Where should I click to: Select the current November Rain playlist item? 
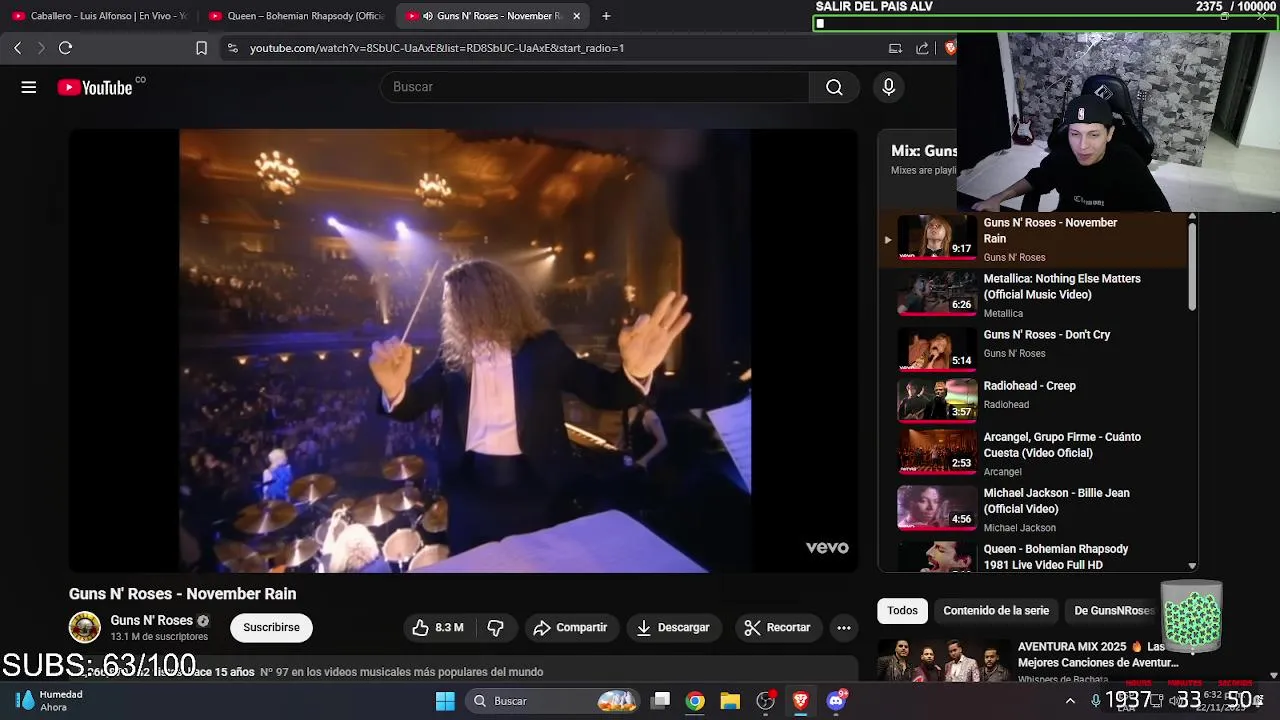pos(1030,239)
